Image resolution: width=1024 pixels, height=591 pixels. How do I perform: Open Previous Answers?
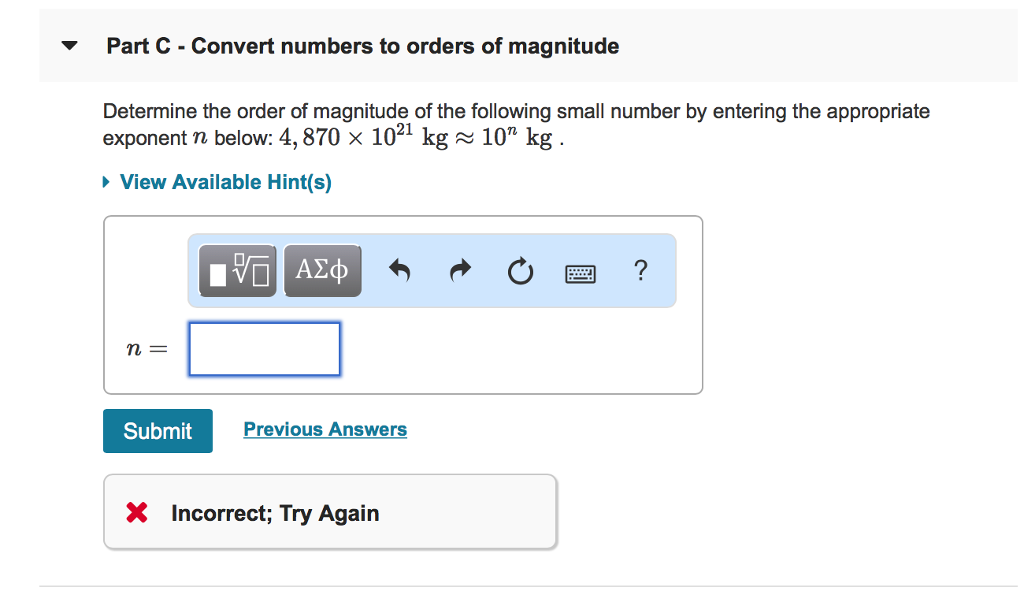pos(325,429)
